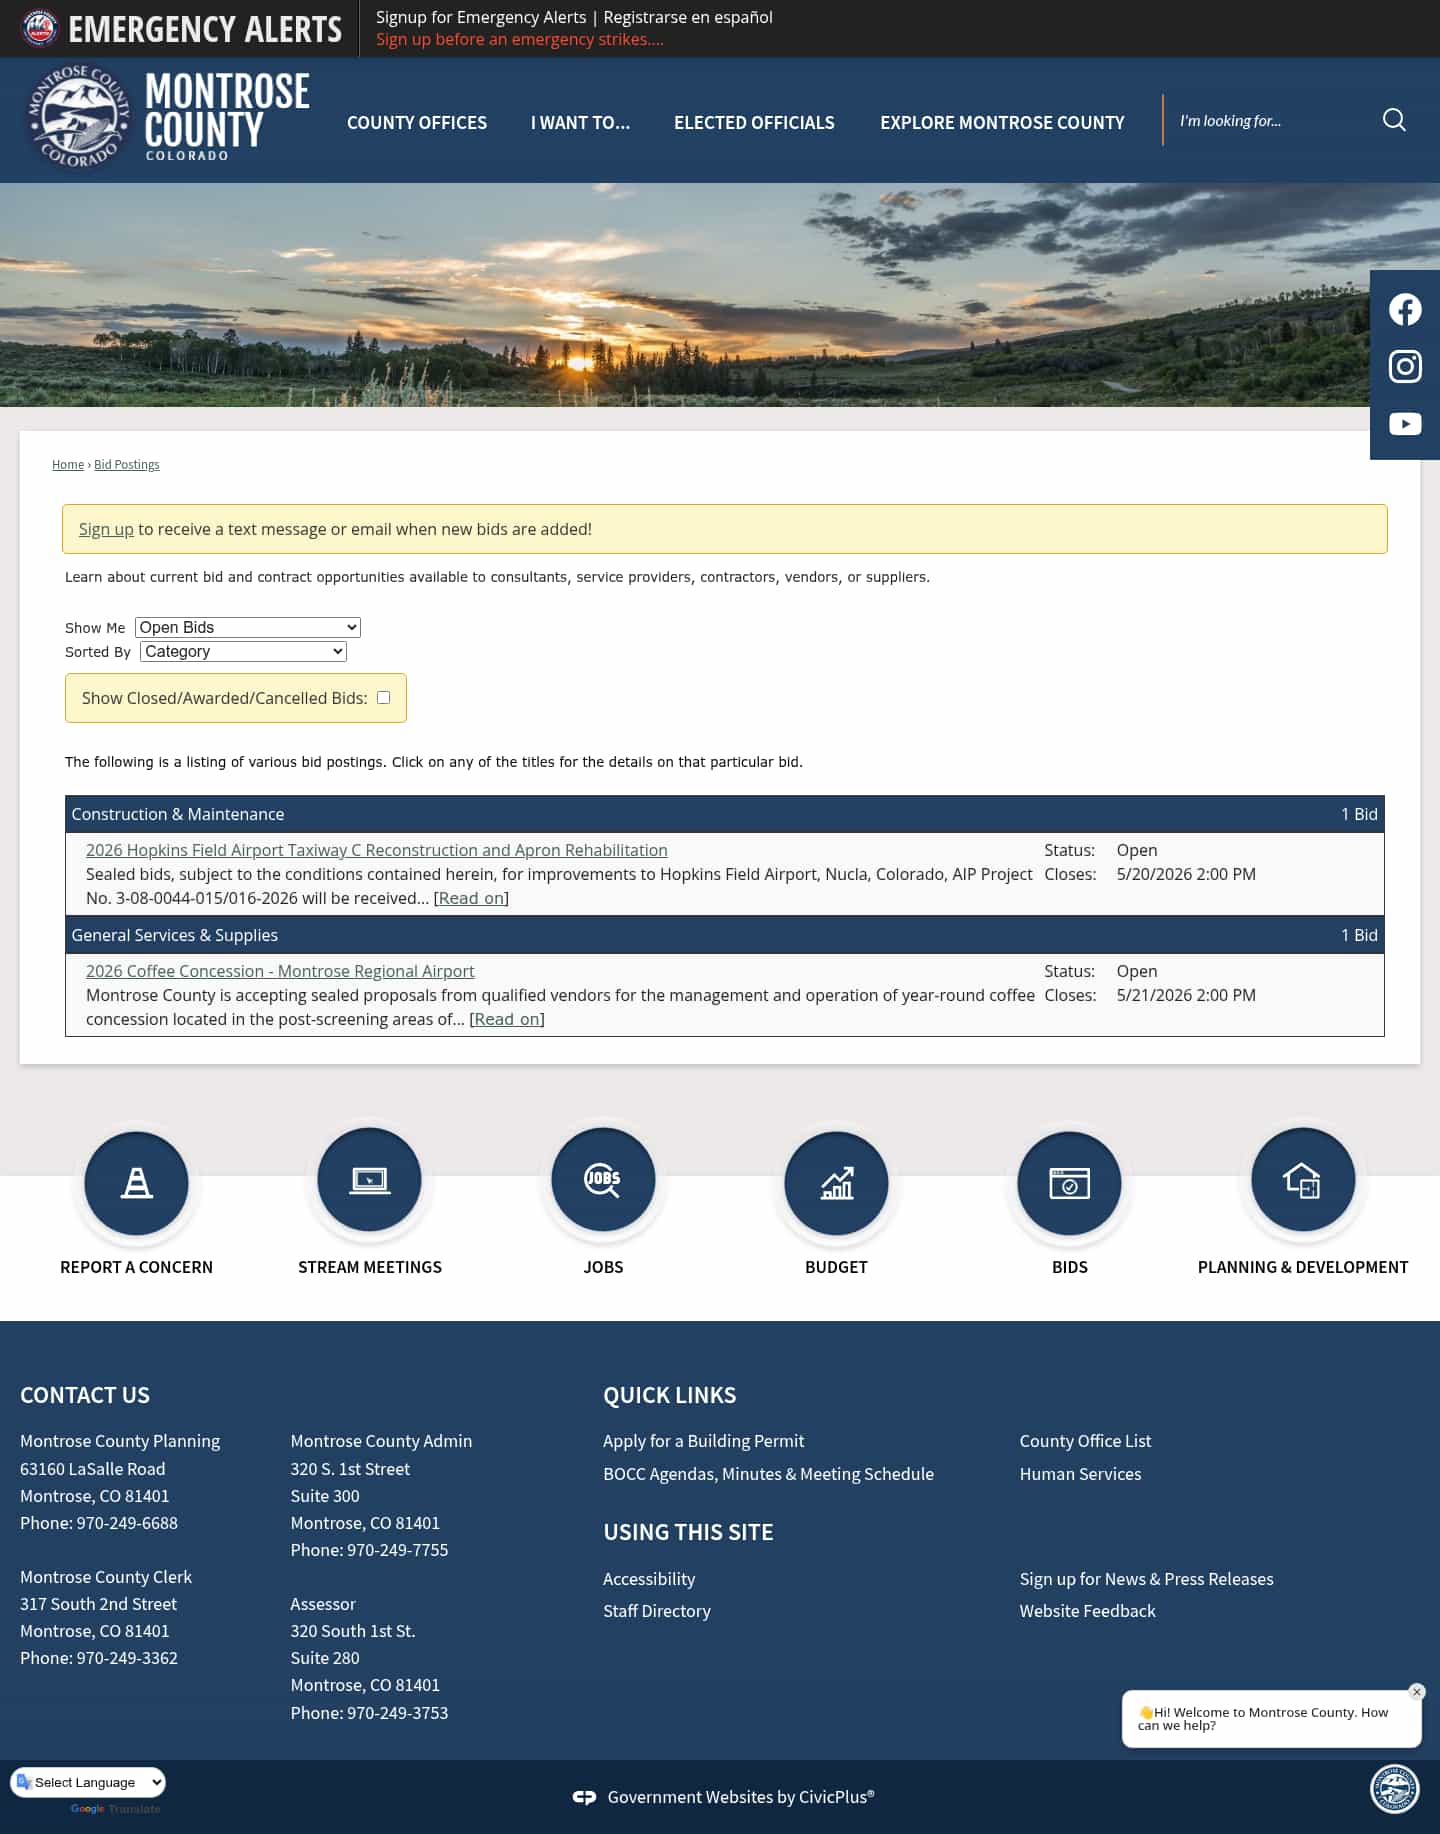The height and width of the screenshot is (1834, 1440).
Task: Click Sign up for bid notifications
Action: tap(106, 529)
